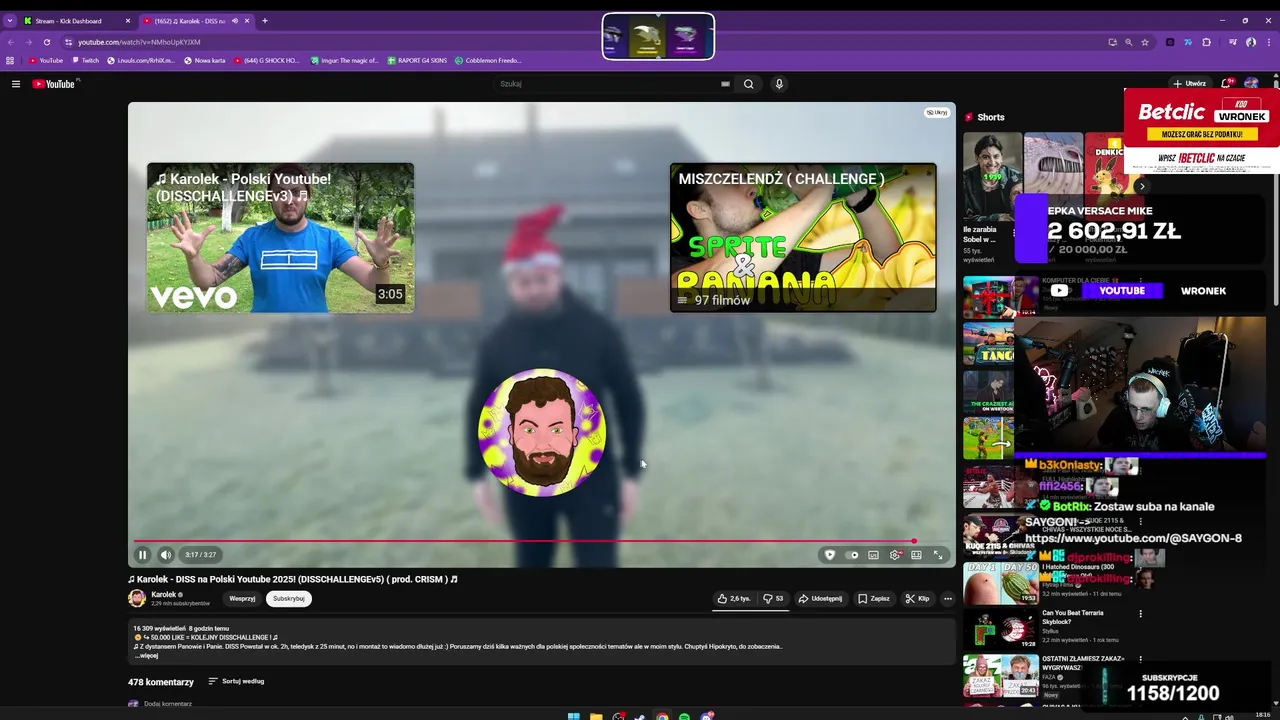Open Chrome from the taskbar

662,716
